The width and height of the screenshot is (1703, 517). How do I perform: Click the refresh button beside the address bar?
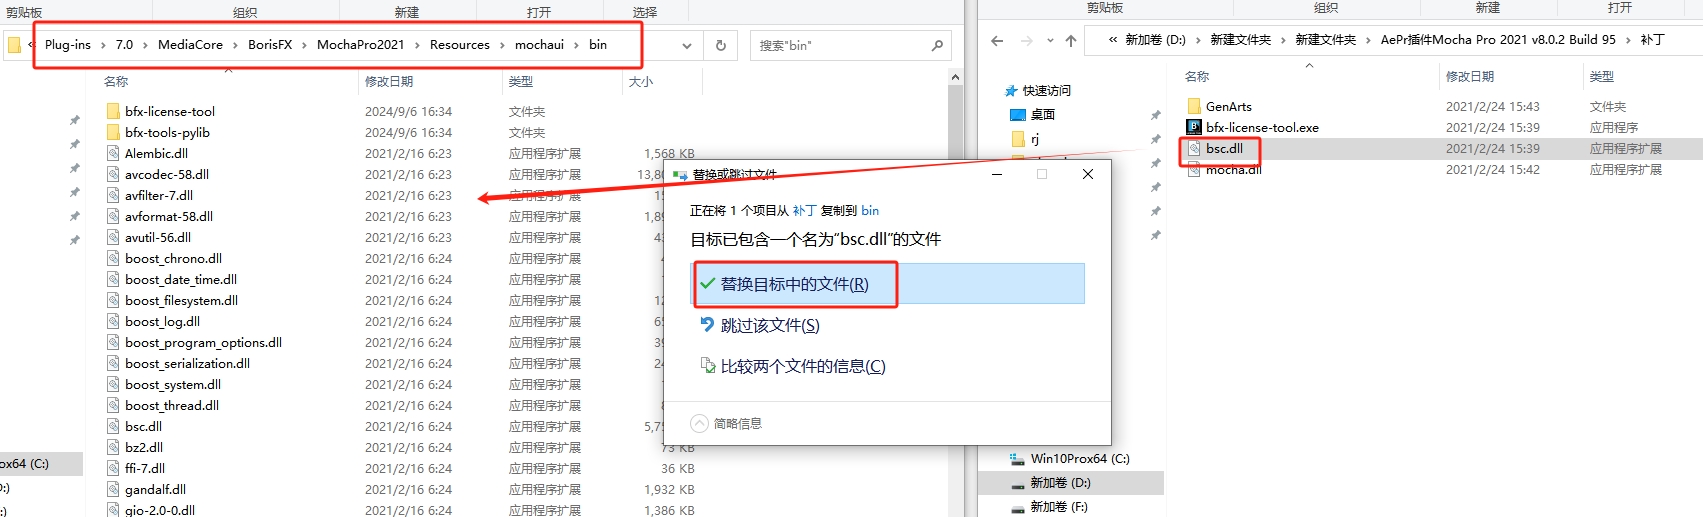[720, 45]
